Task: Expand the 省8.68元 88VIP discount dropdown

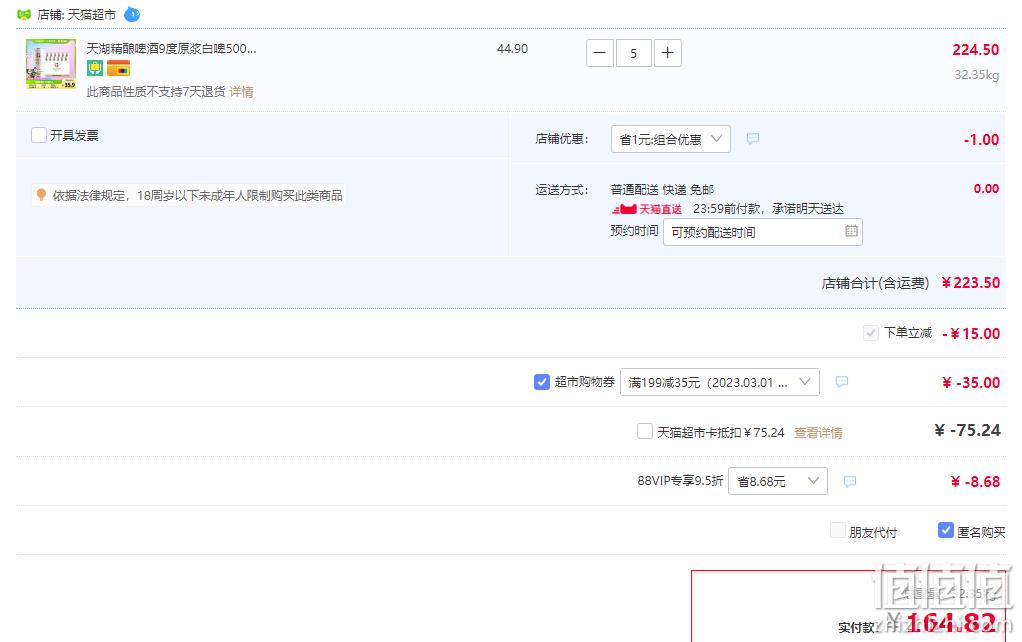Action: coord(778,481)
